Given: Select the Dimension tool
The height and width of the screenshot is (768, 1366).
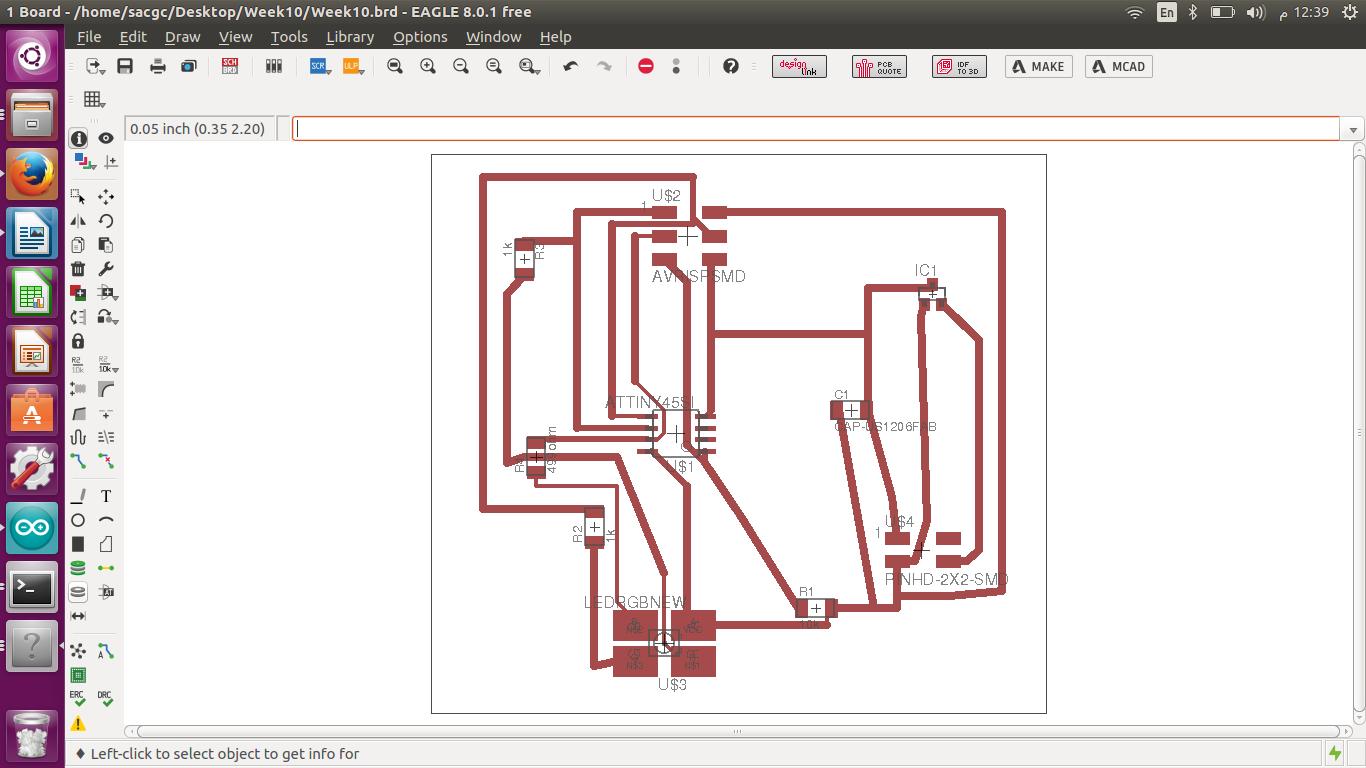Looking at the screenshot, I should [x=78, y=616].
